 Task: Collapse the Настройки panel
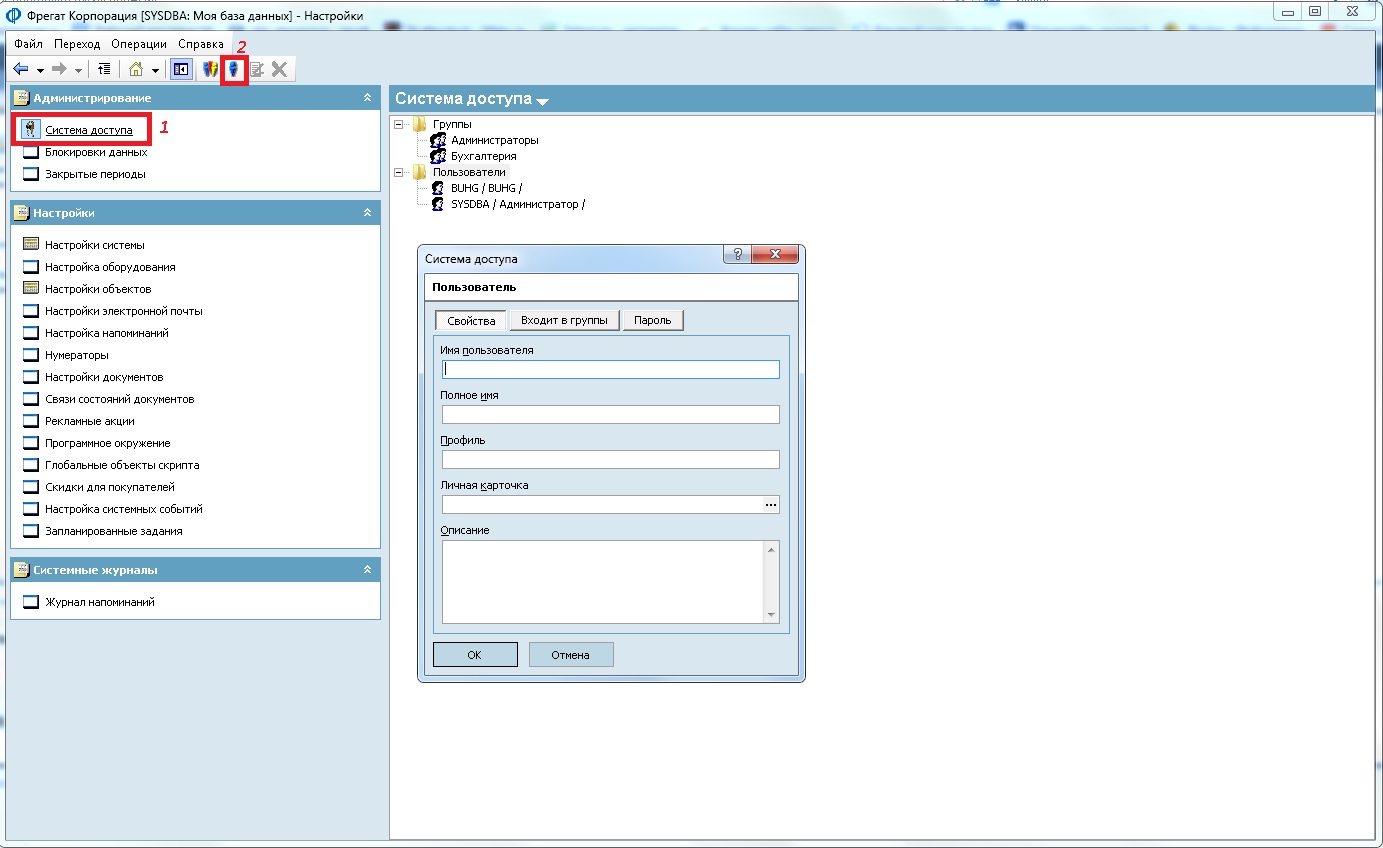point(367,213)
